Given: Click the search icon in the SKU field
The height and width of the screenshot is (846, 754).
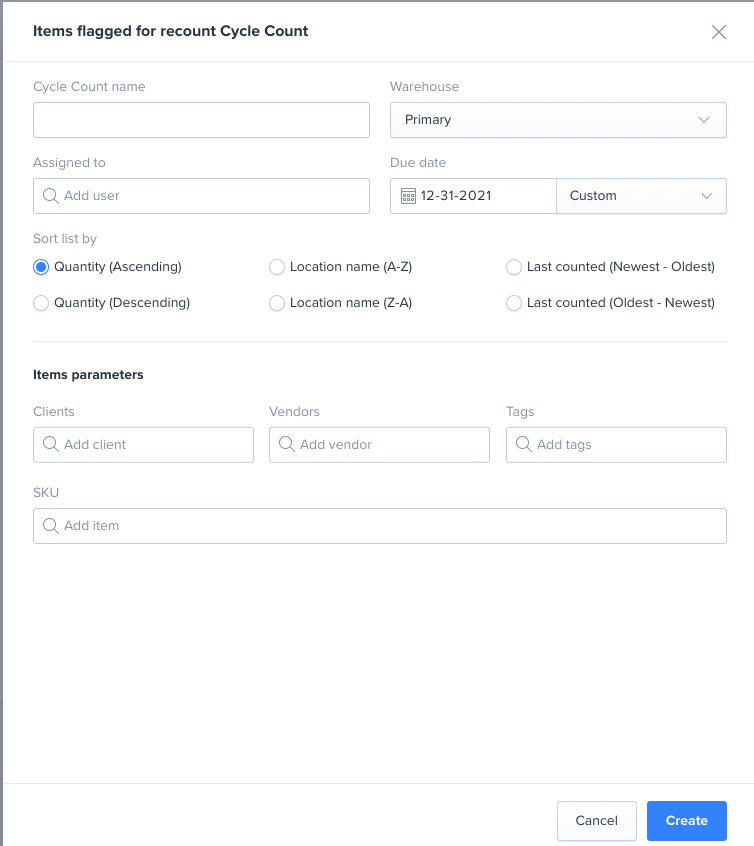Looking at the screenshot, I should pos(51,525).
